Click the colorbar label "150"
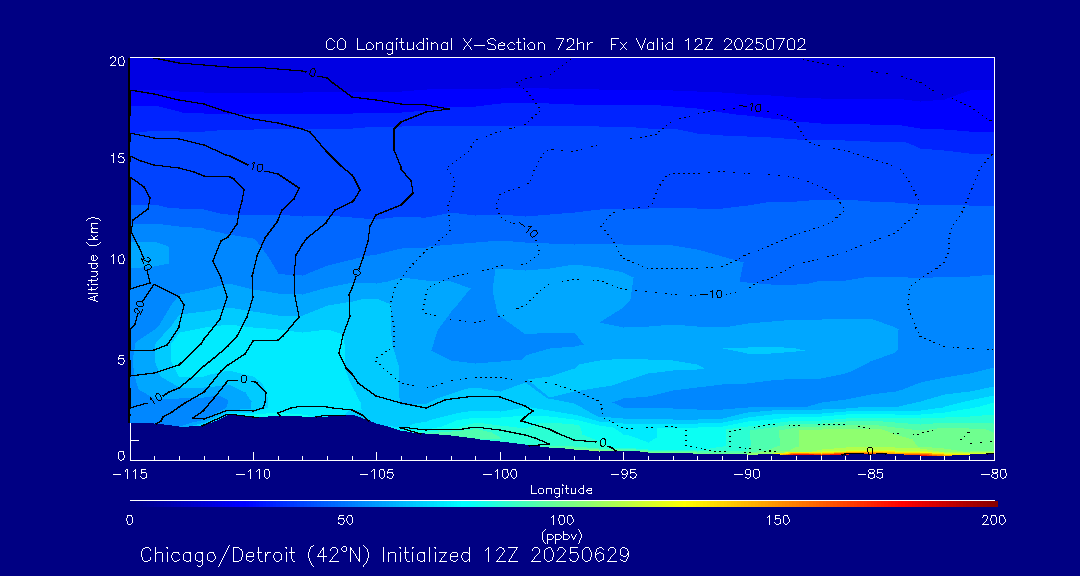Viewport: 1080px width, 576px height. point(778,521)
